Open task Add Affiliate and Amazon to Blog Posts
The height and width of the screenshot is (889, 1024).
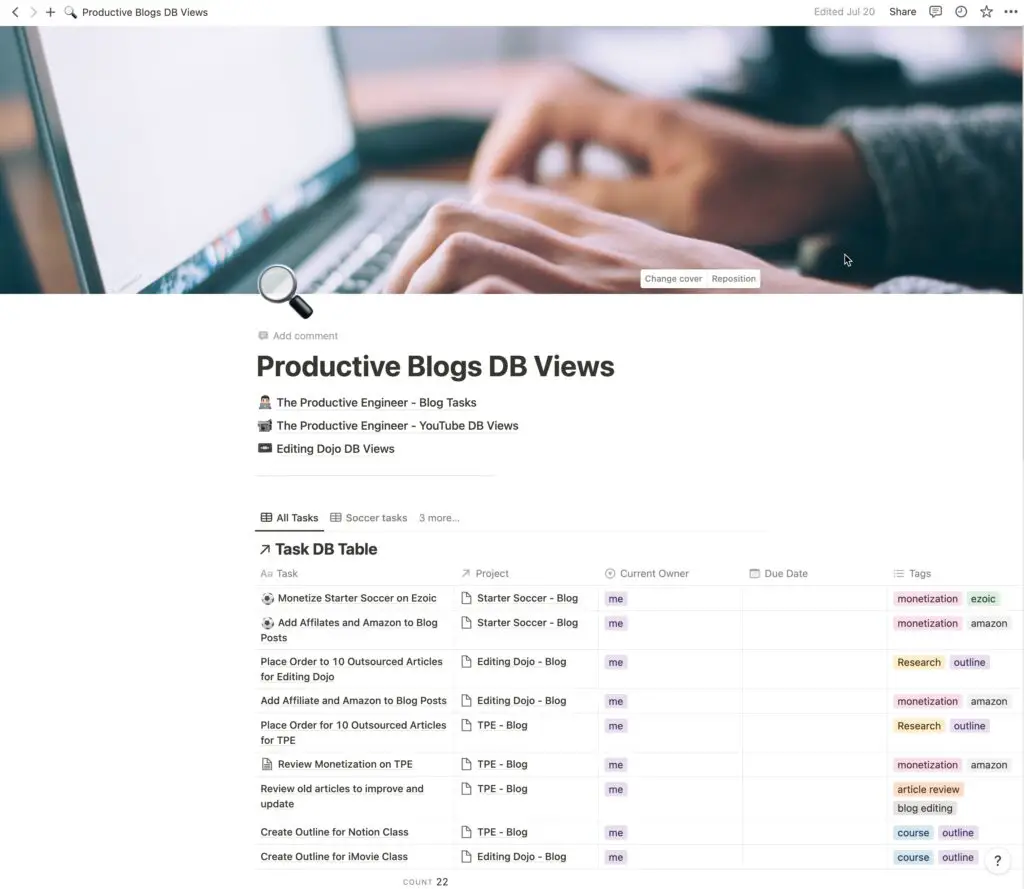pyautogui.click(x=353, y=701)
